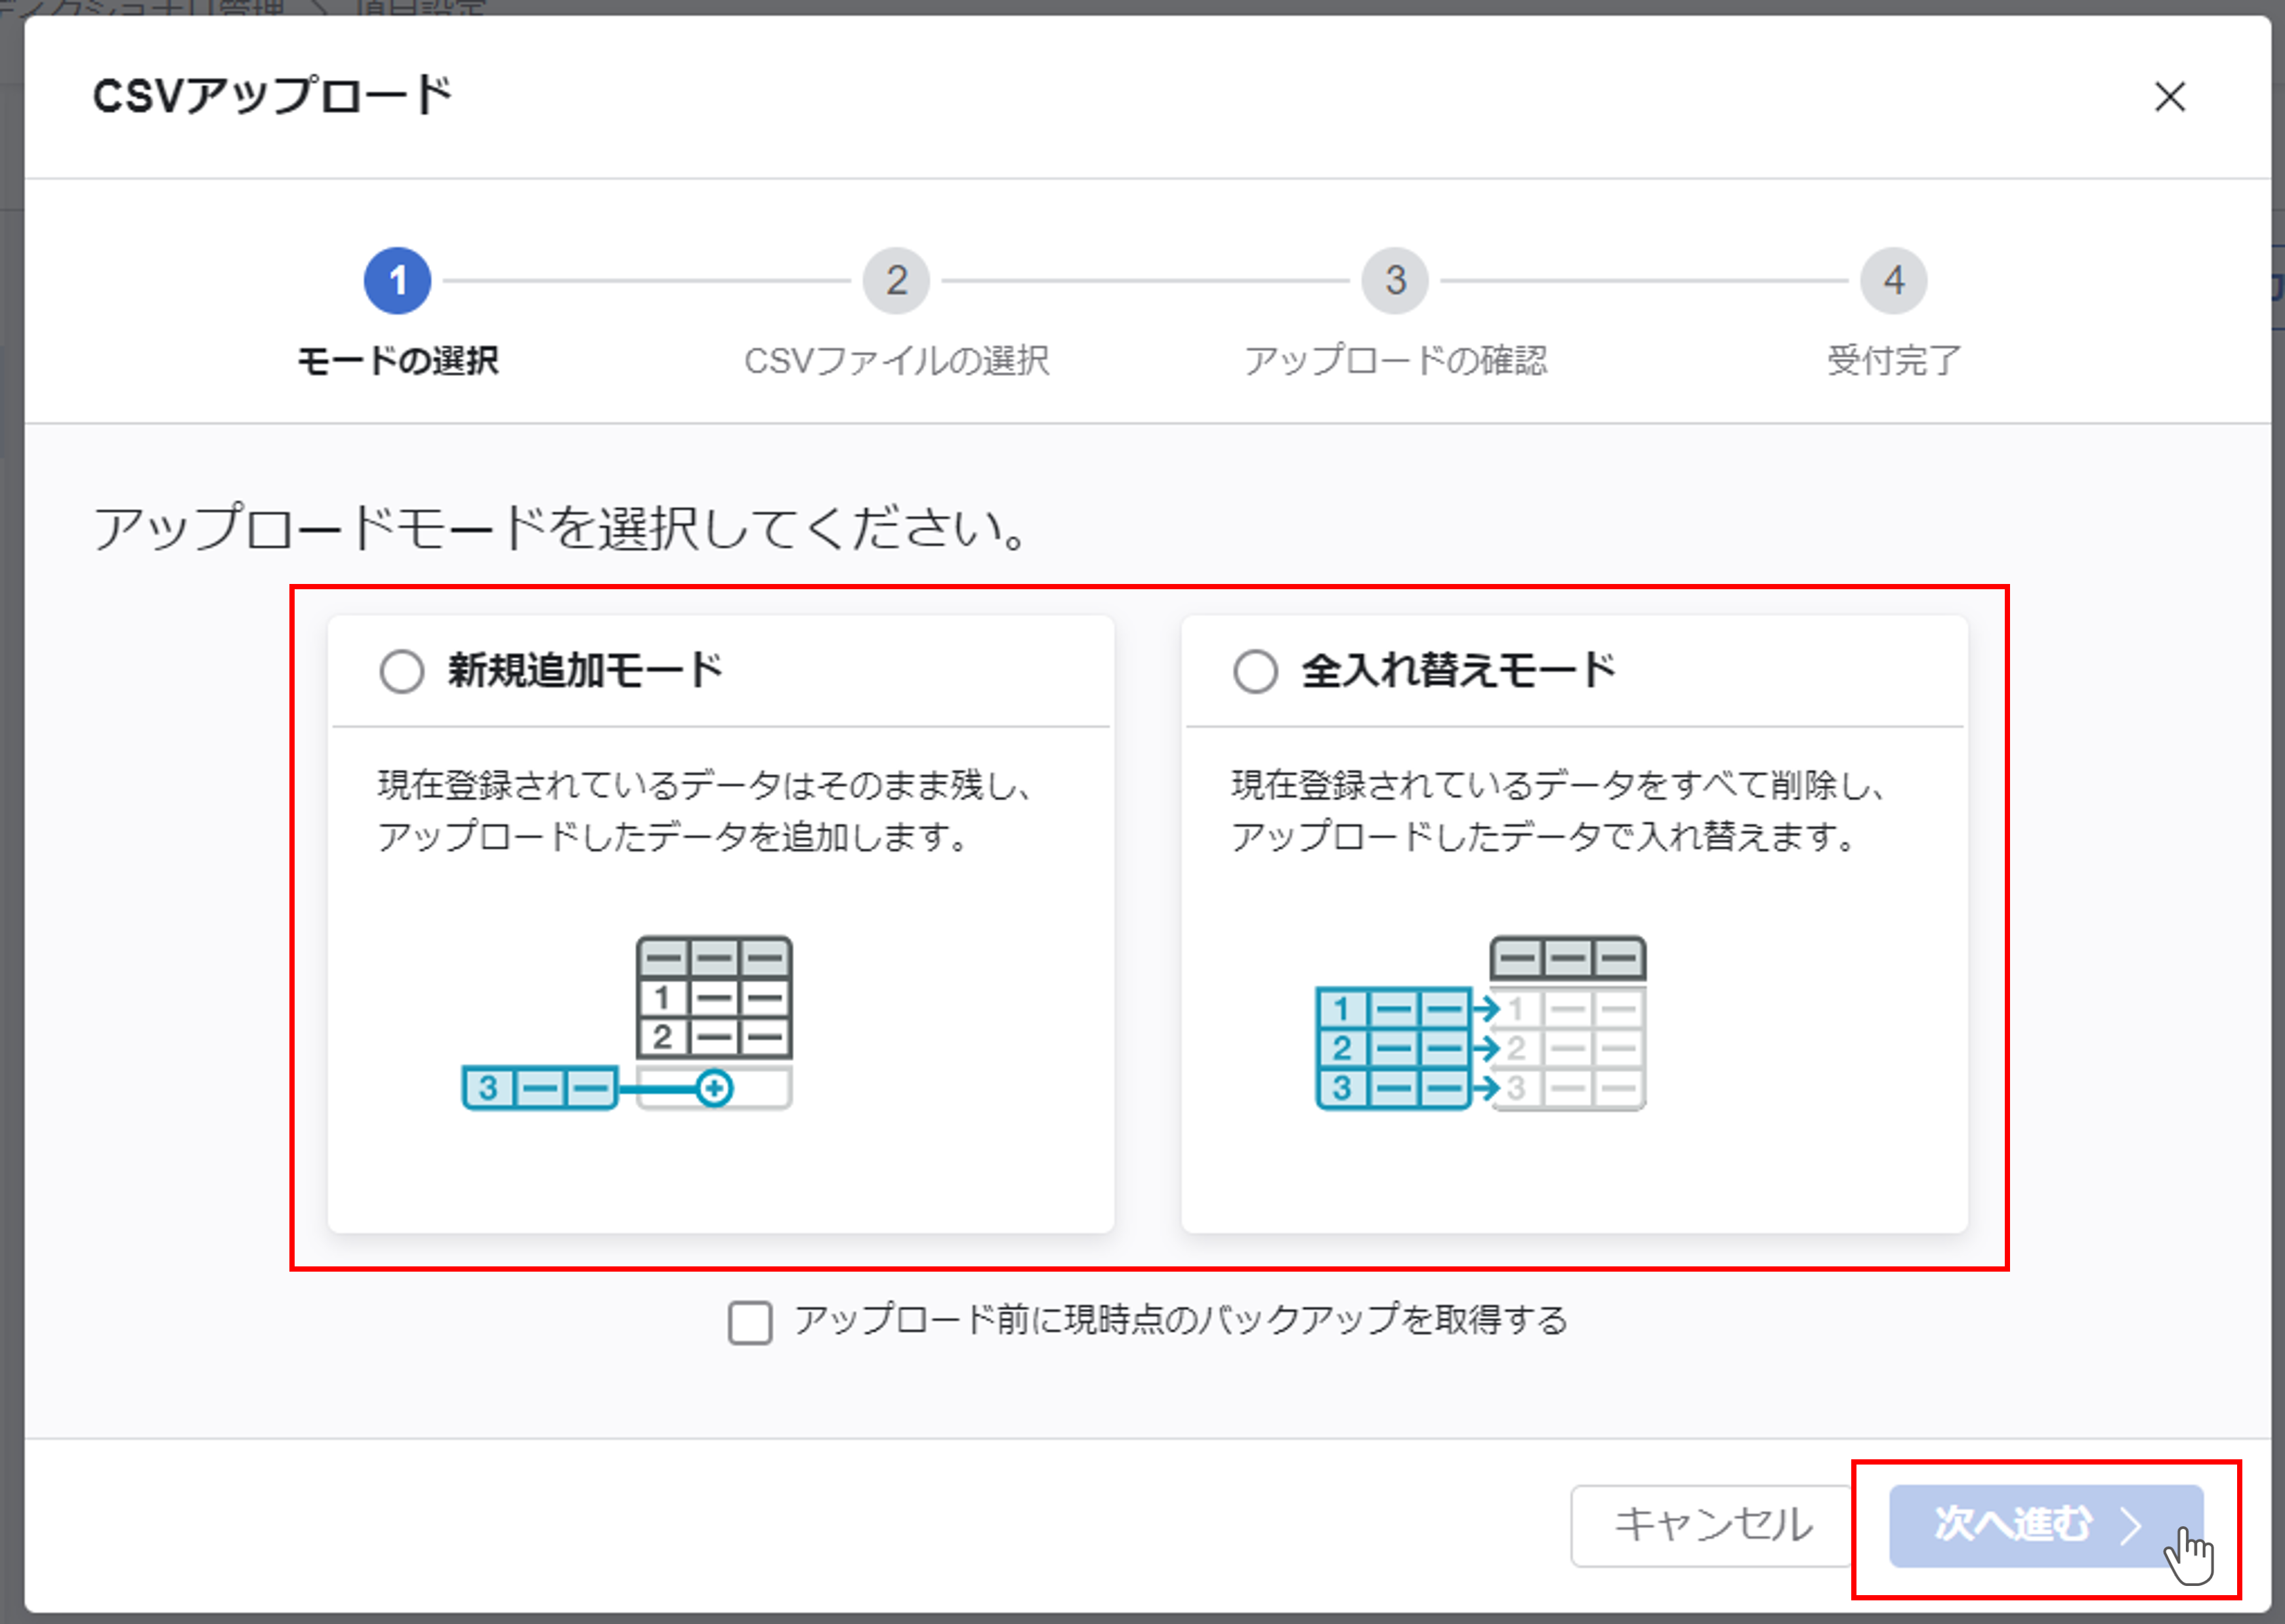Click the CSVアップロード dialog title
The height and width of the screenshot is (1624, 2285).
coord(271,97)
